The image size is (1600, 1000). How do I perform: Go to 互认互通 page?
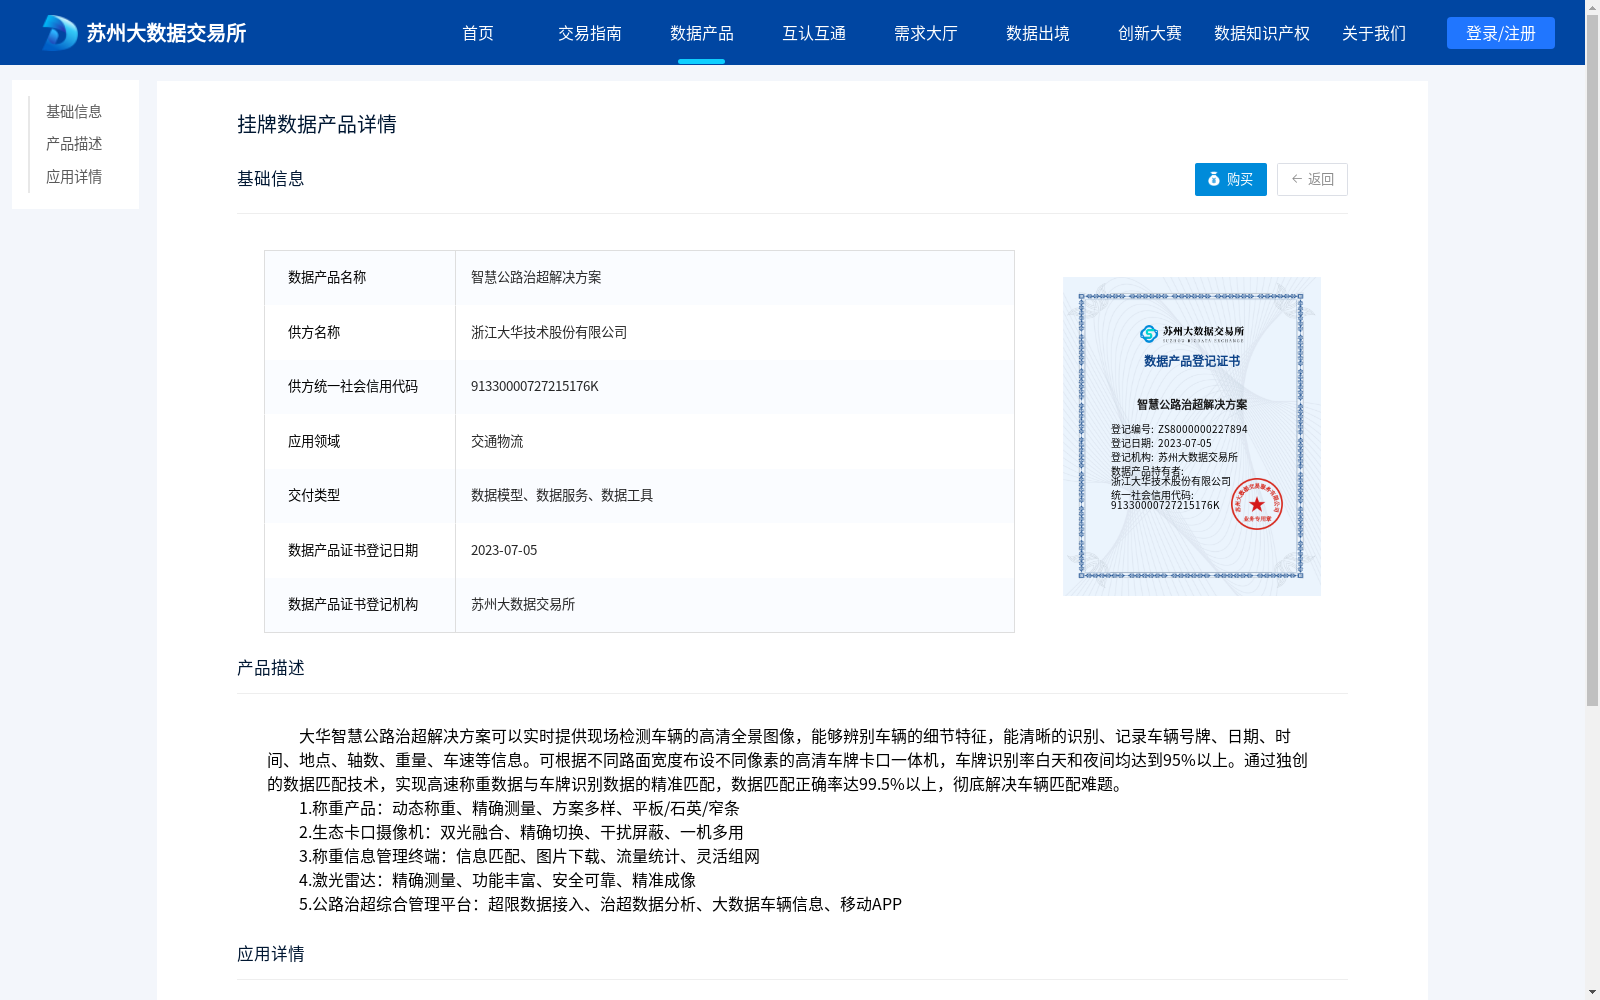point(814,33)
